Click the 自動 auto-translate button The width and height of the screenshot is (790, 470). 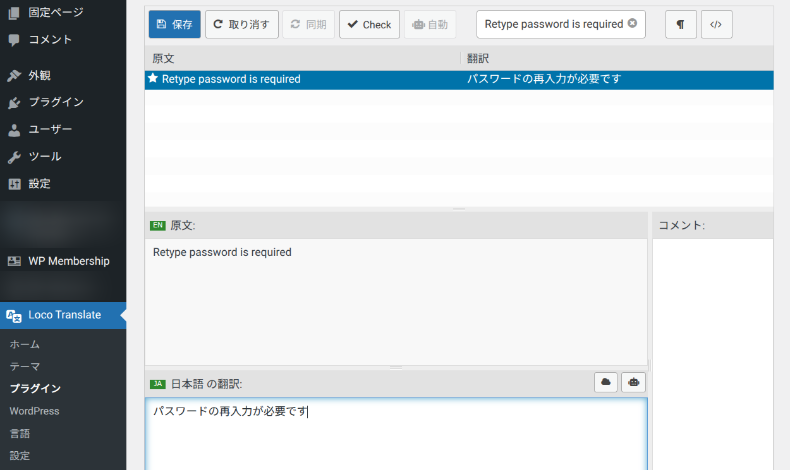(x=430, y=24)
